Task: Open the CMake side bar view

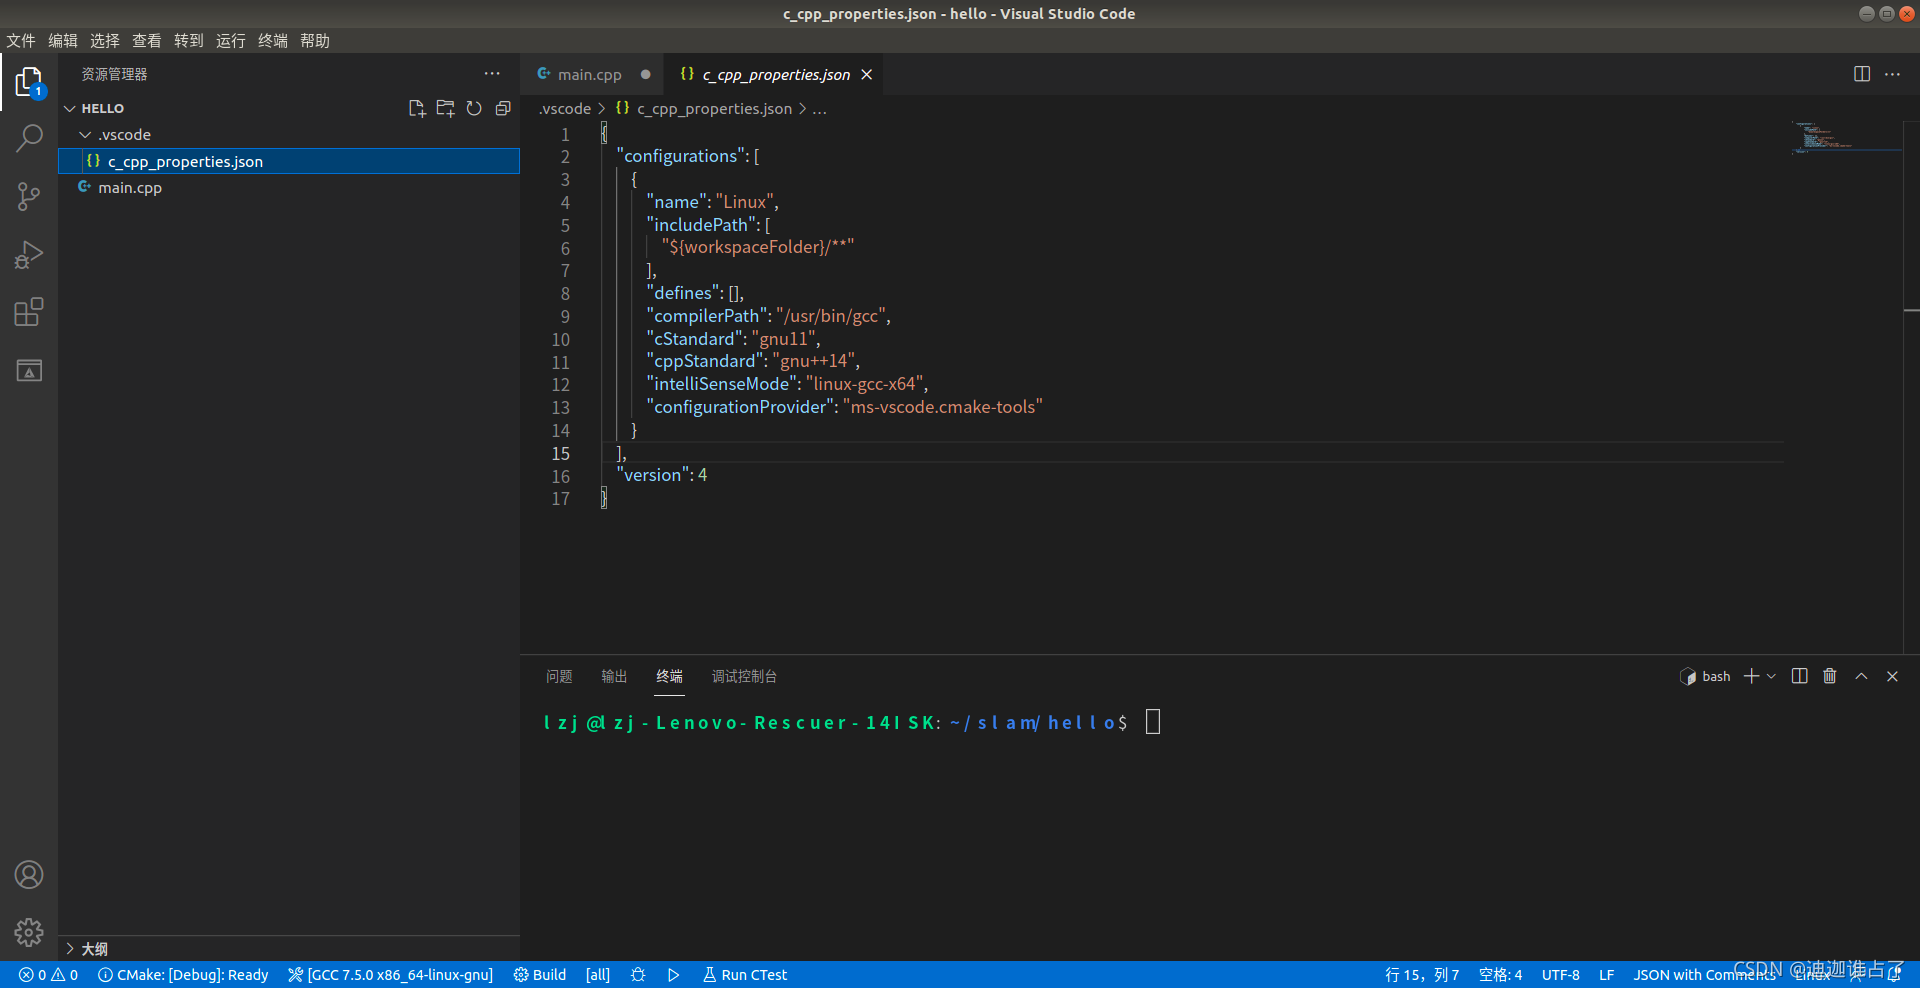Action: [29, 370]
